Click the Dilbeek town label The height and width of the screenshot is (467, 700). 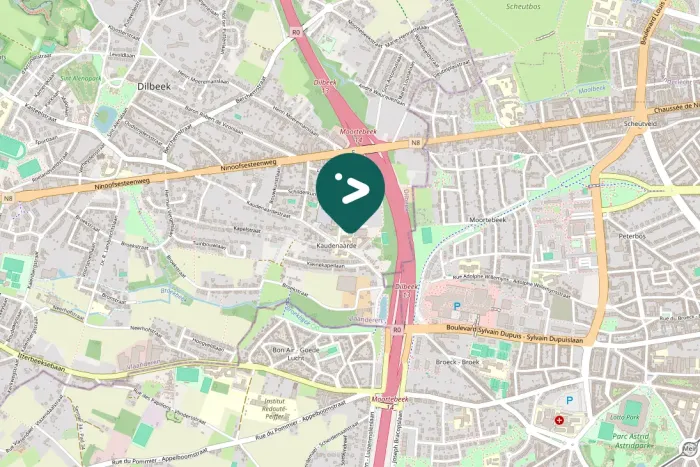coord(154,87)
